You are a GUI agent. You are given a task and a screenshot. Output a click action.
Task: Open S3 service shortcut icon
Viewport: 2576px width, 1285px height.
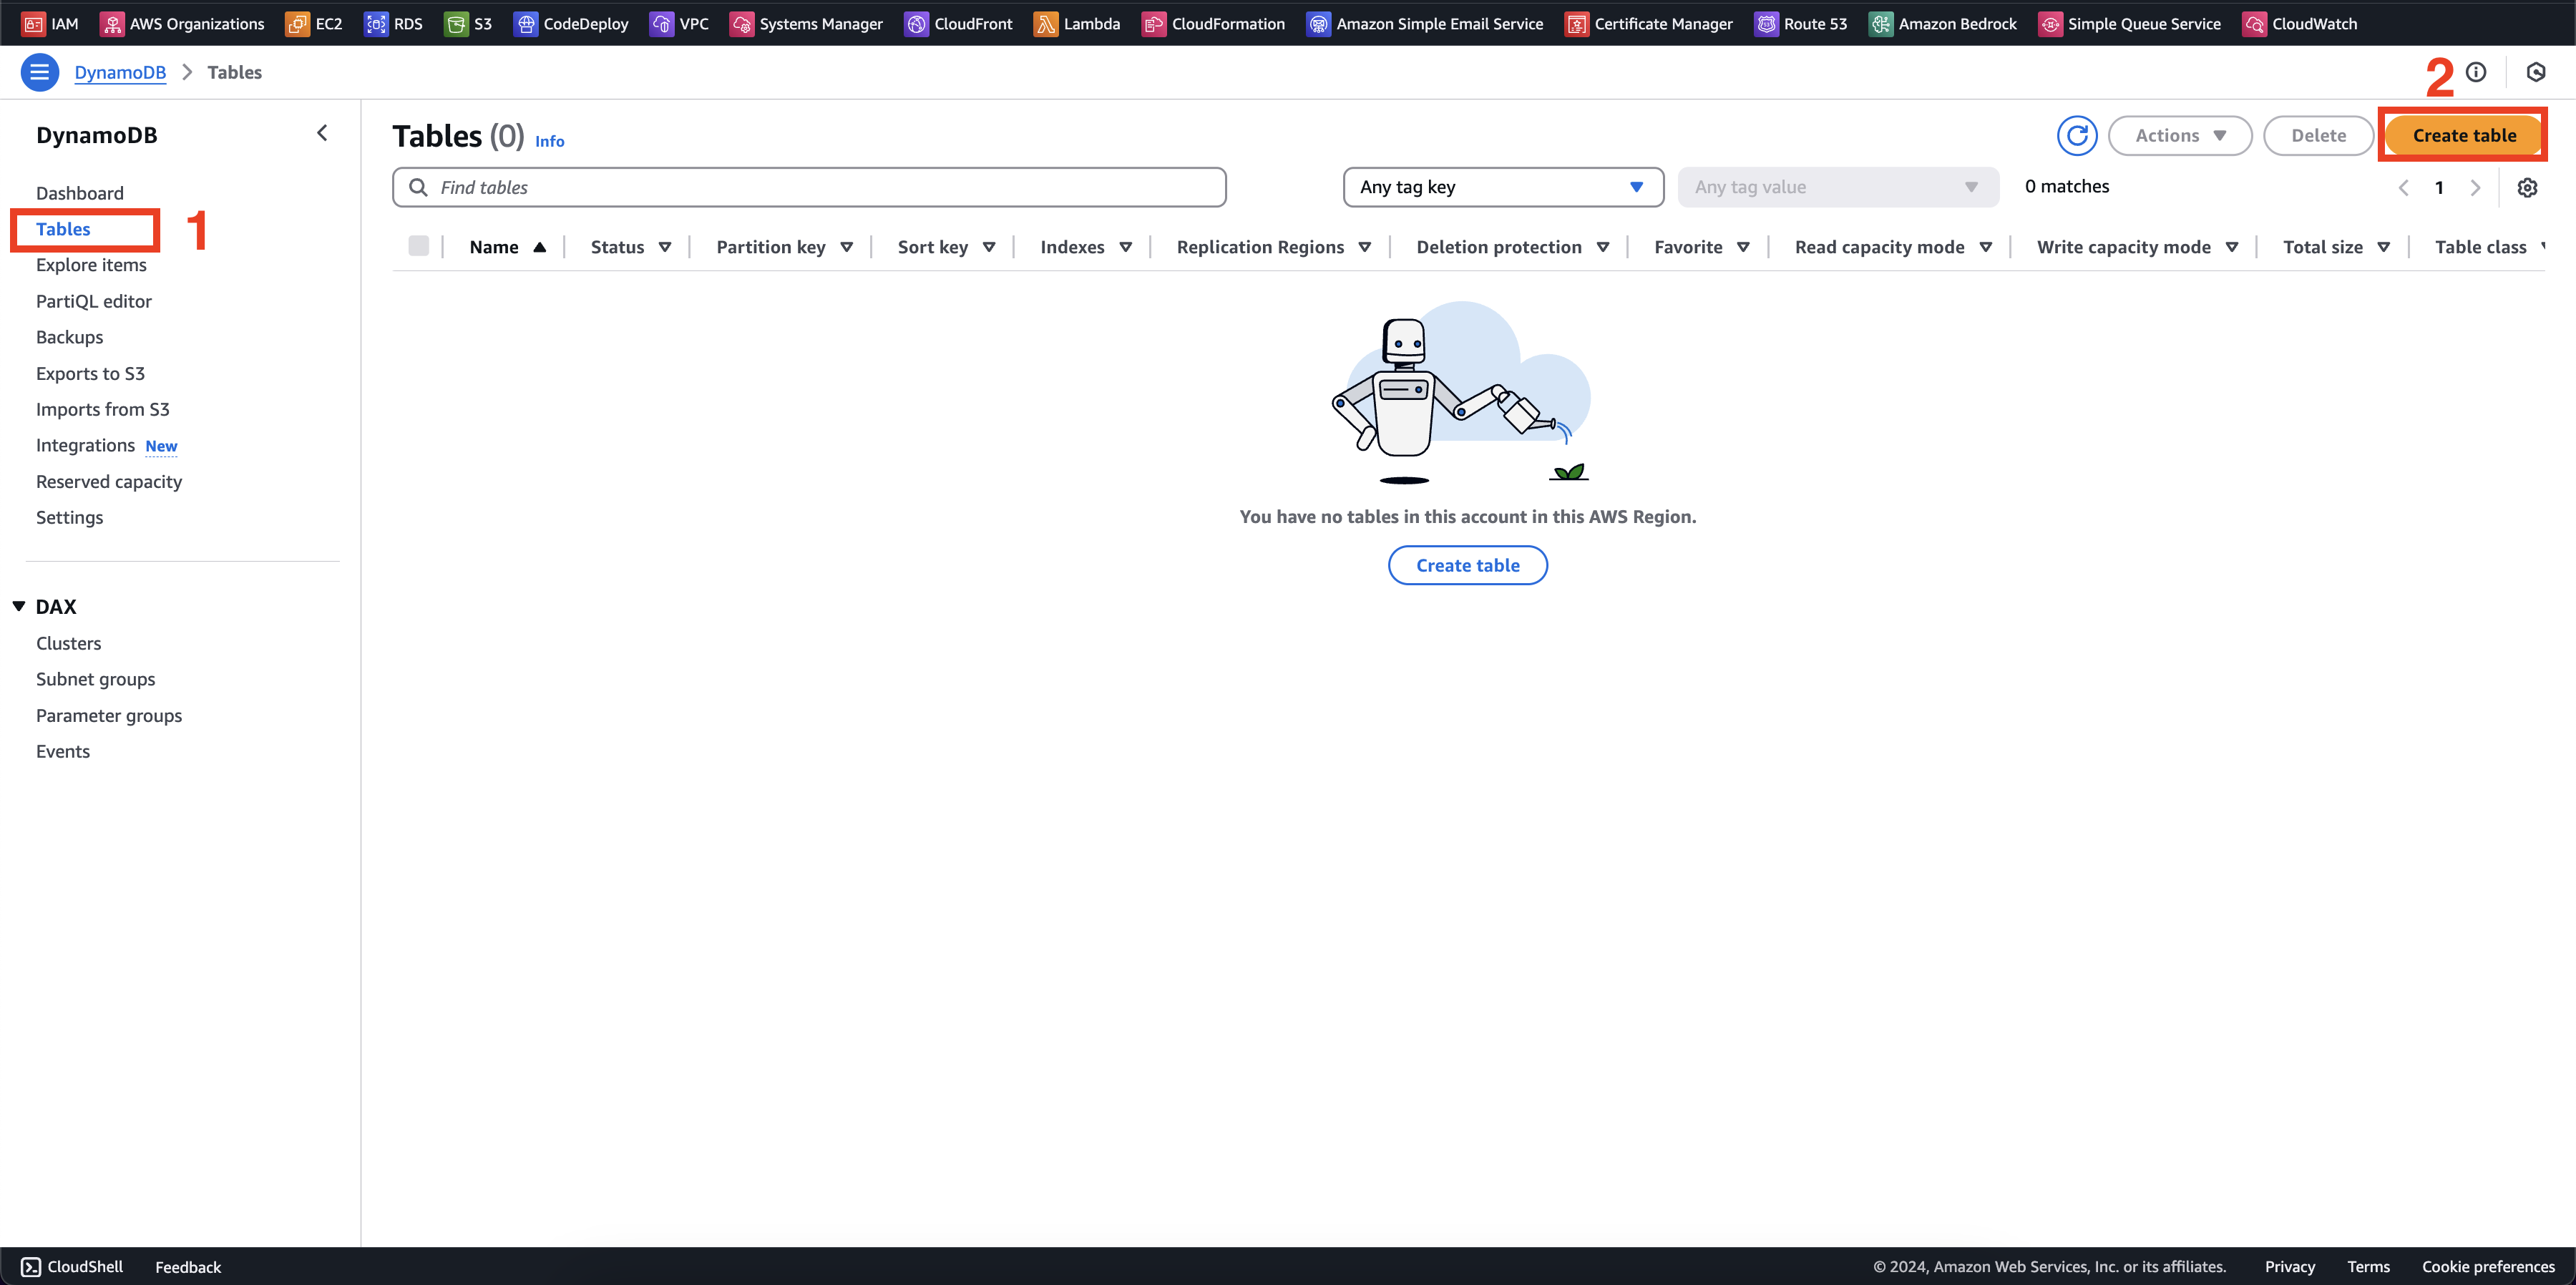(456, 23)
